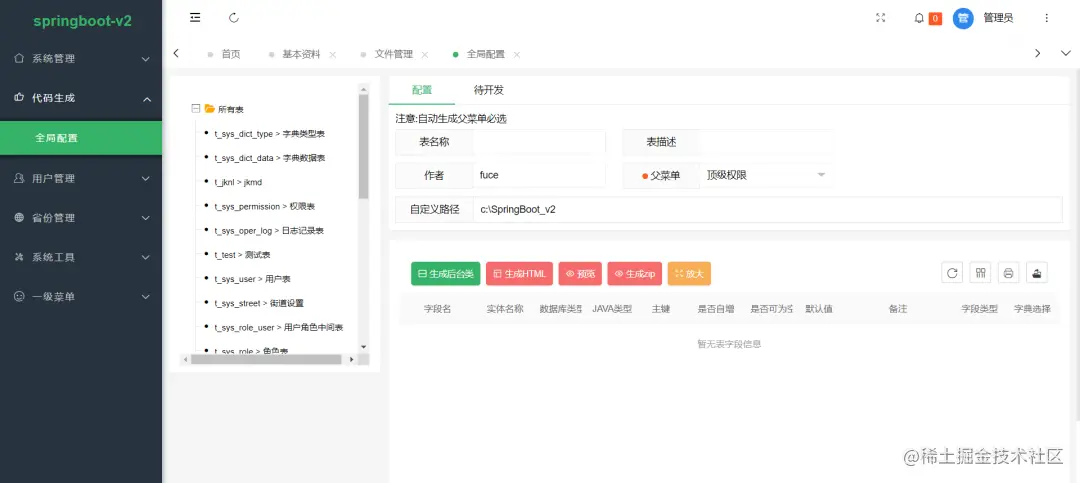1080x483 pixels.
Task: Toggle fullscreen mode icon
Action: pyautogui.click(x=880, y=18)
